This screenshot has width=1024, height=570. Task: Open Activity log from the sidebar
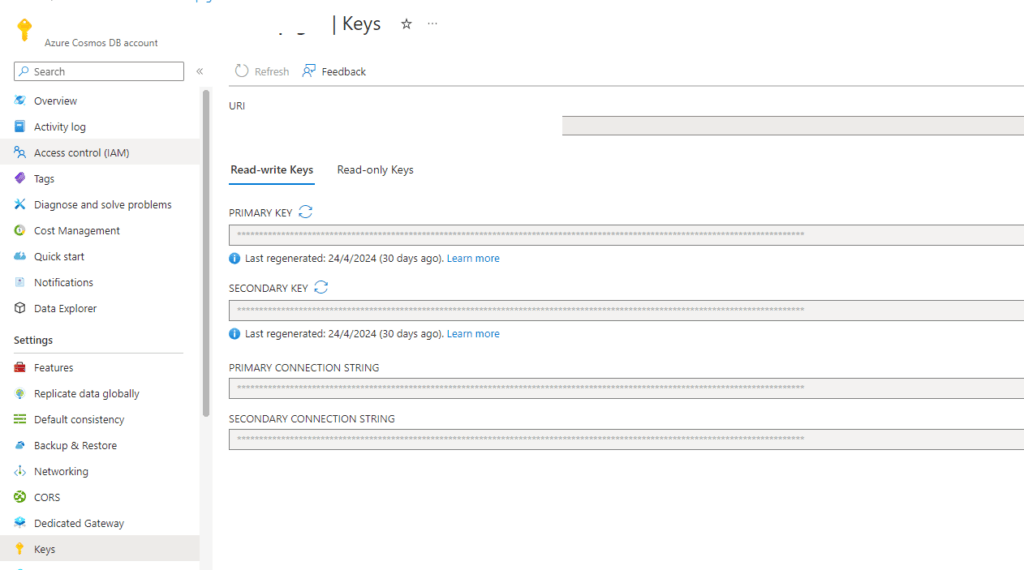coord(59,127)
